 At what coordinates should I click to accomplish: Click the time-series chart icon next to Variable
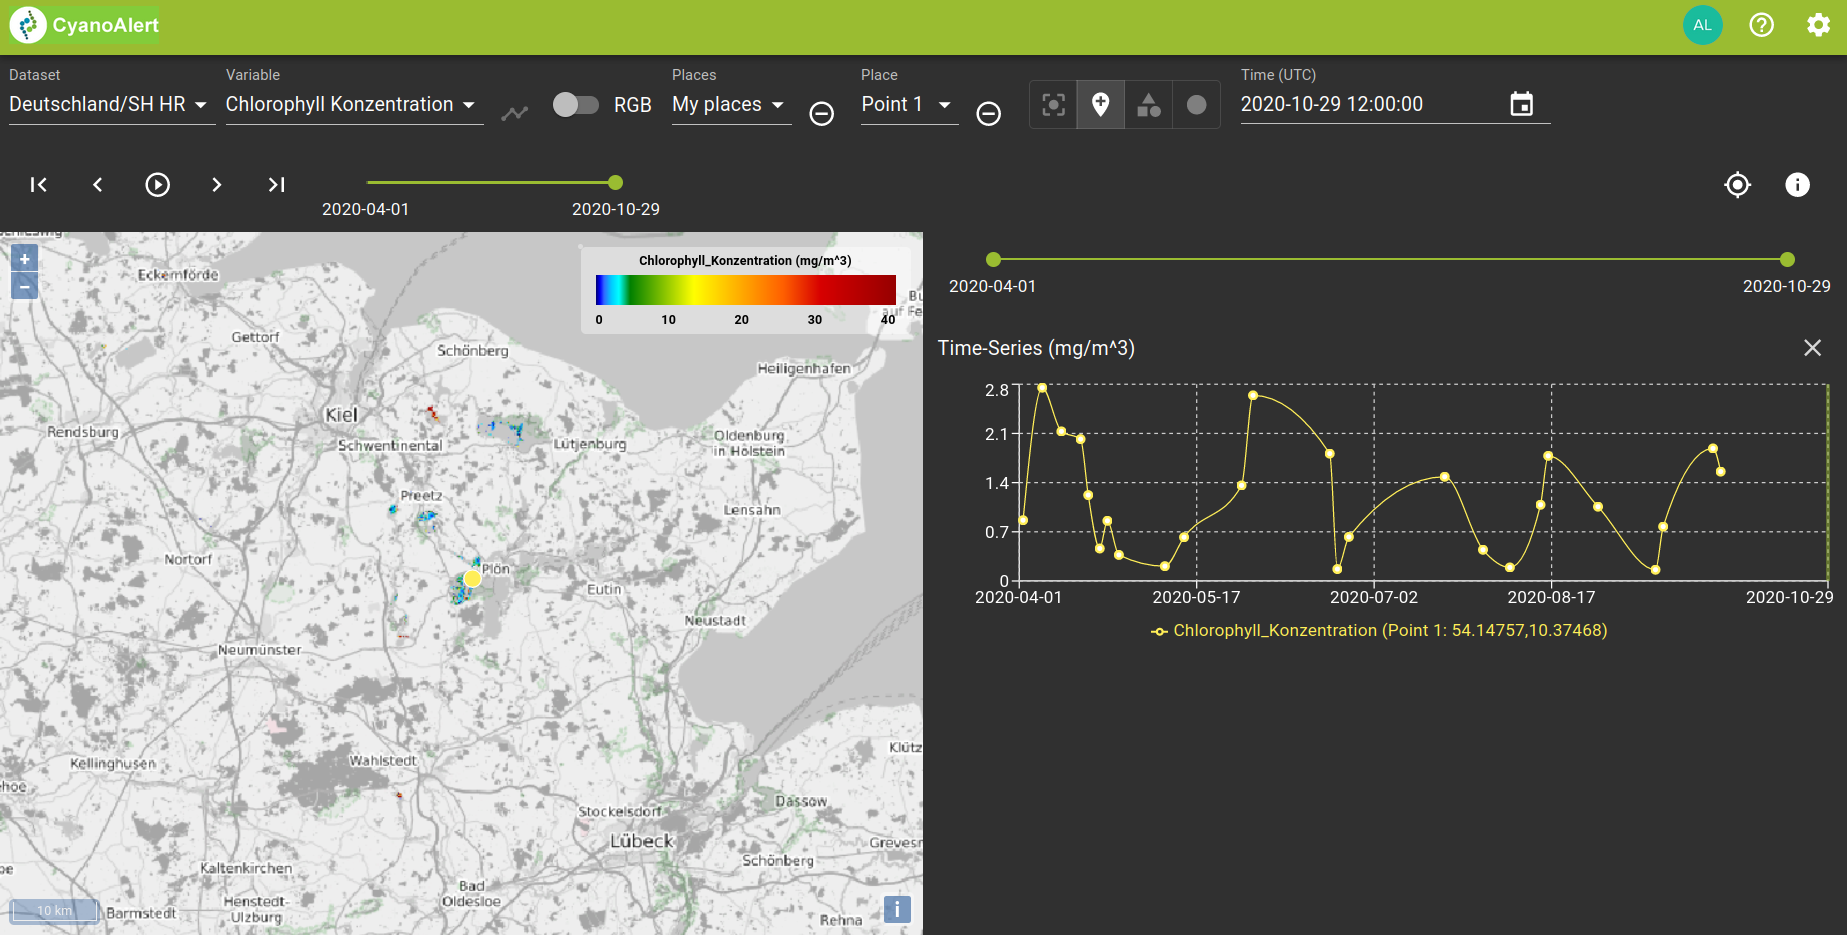point(514,113)
